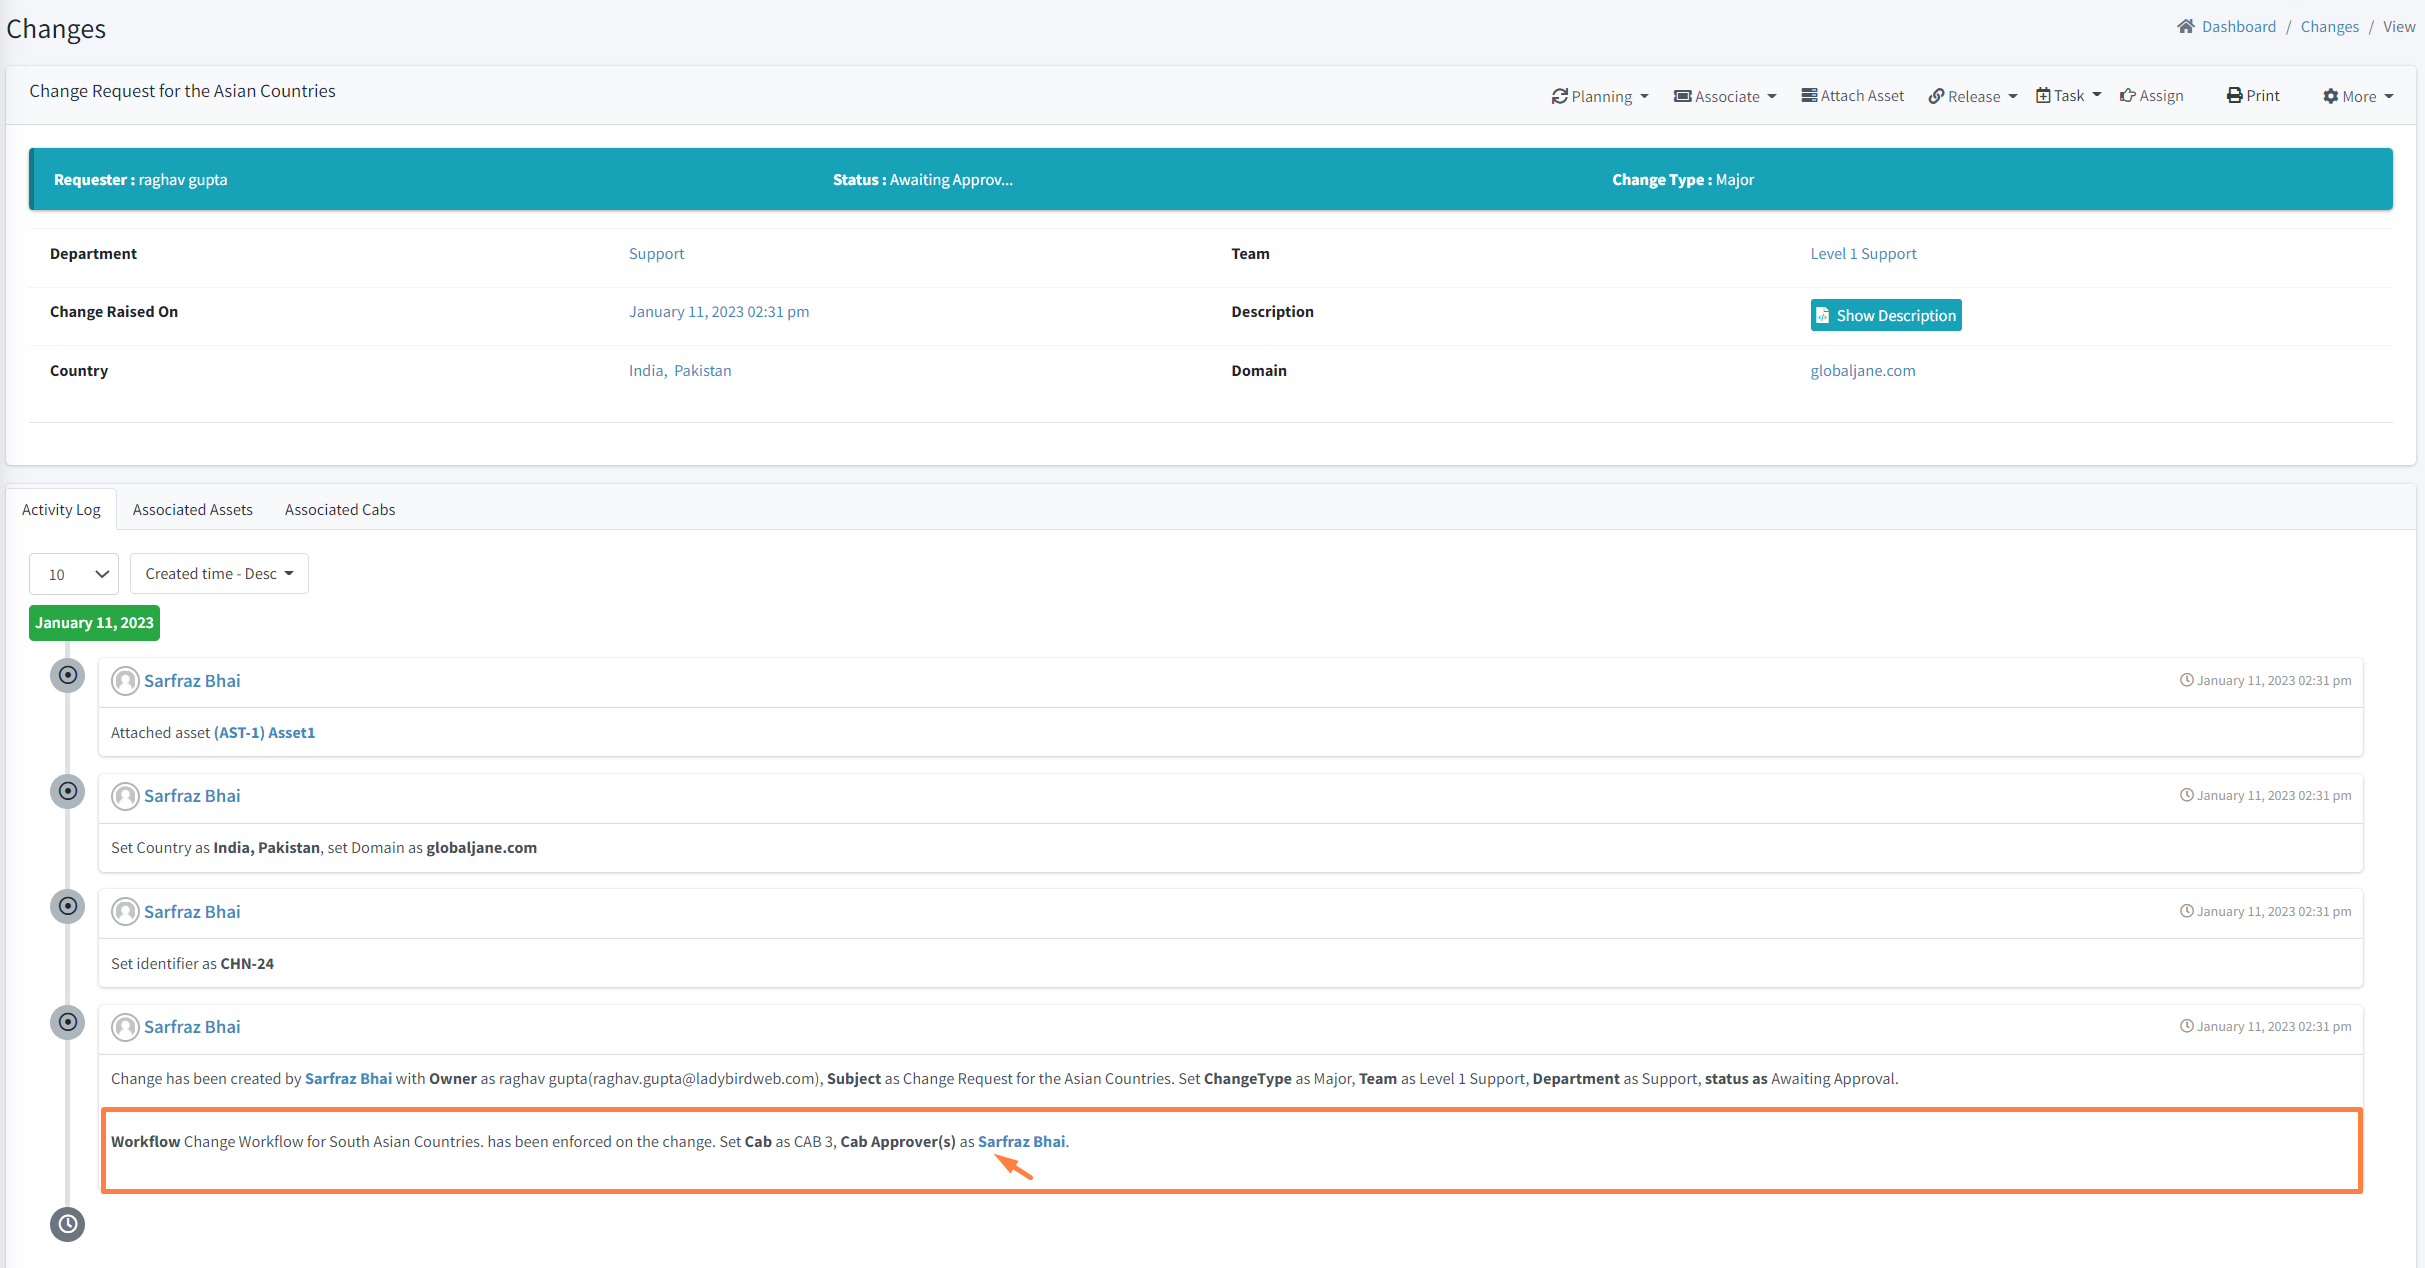Viewport: 2425px width, 1268px height.
Task: Click the Attach Asset icon
Action: click(1810, 95)
